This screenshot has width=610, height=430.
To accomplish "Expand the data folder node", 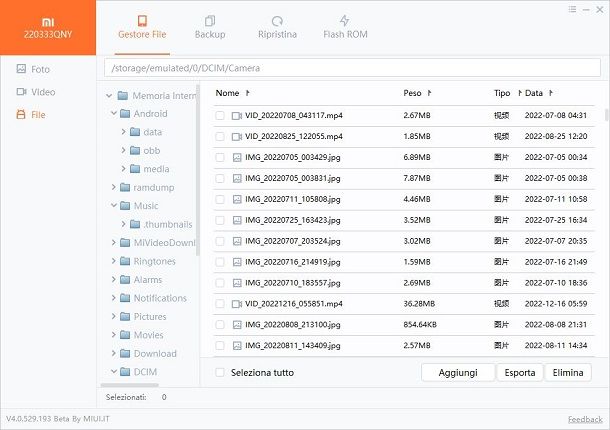I will coord(123,132).
